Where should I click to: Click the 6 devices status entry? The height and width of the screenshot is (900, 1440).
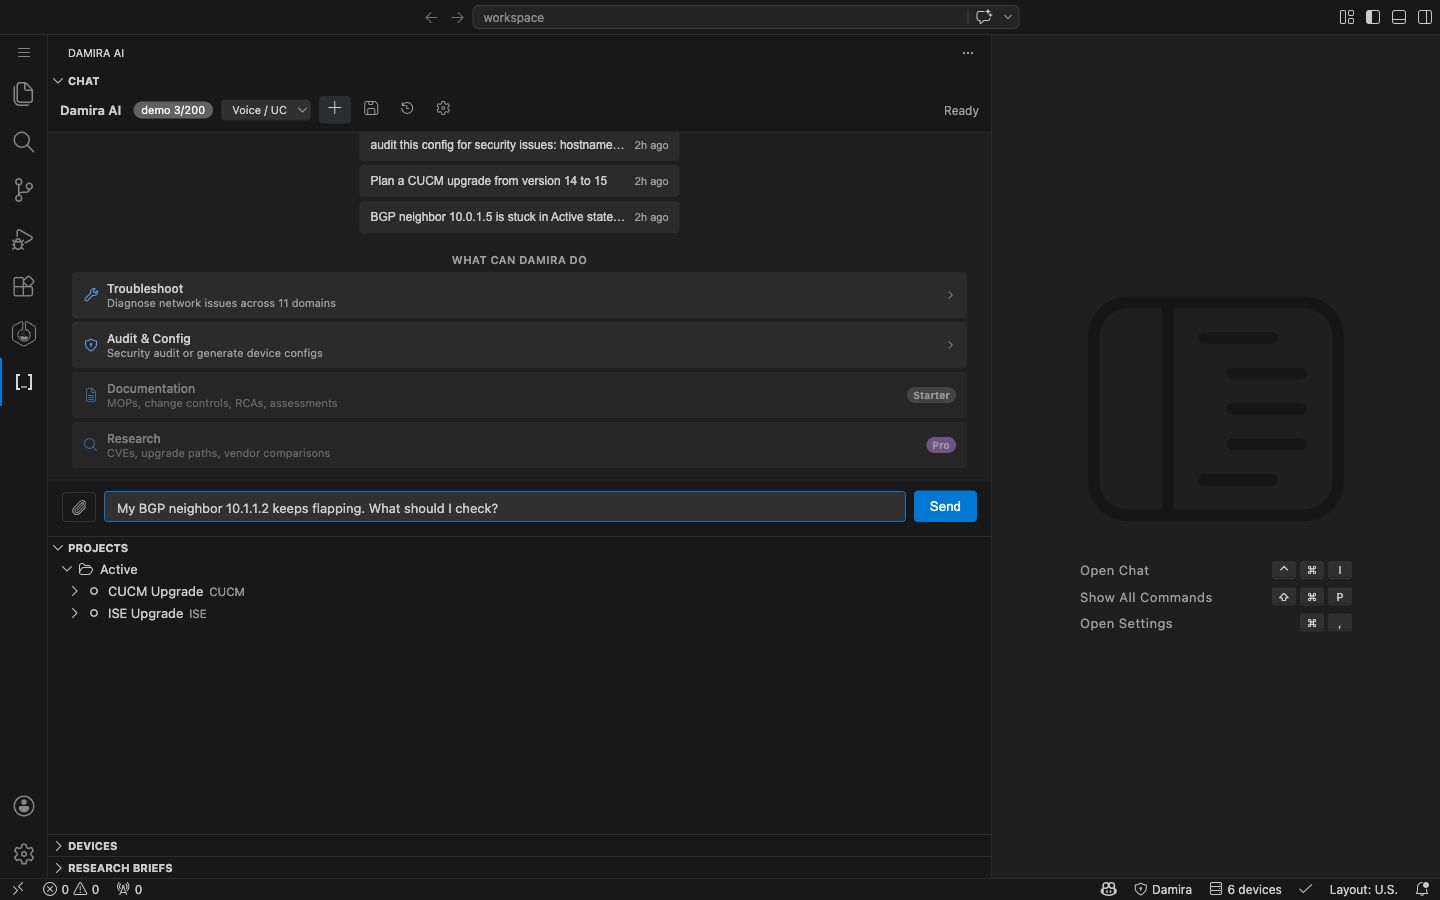1245,889
